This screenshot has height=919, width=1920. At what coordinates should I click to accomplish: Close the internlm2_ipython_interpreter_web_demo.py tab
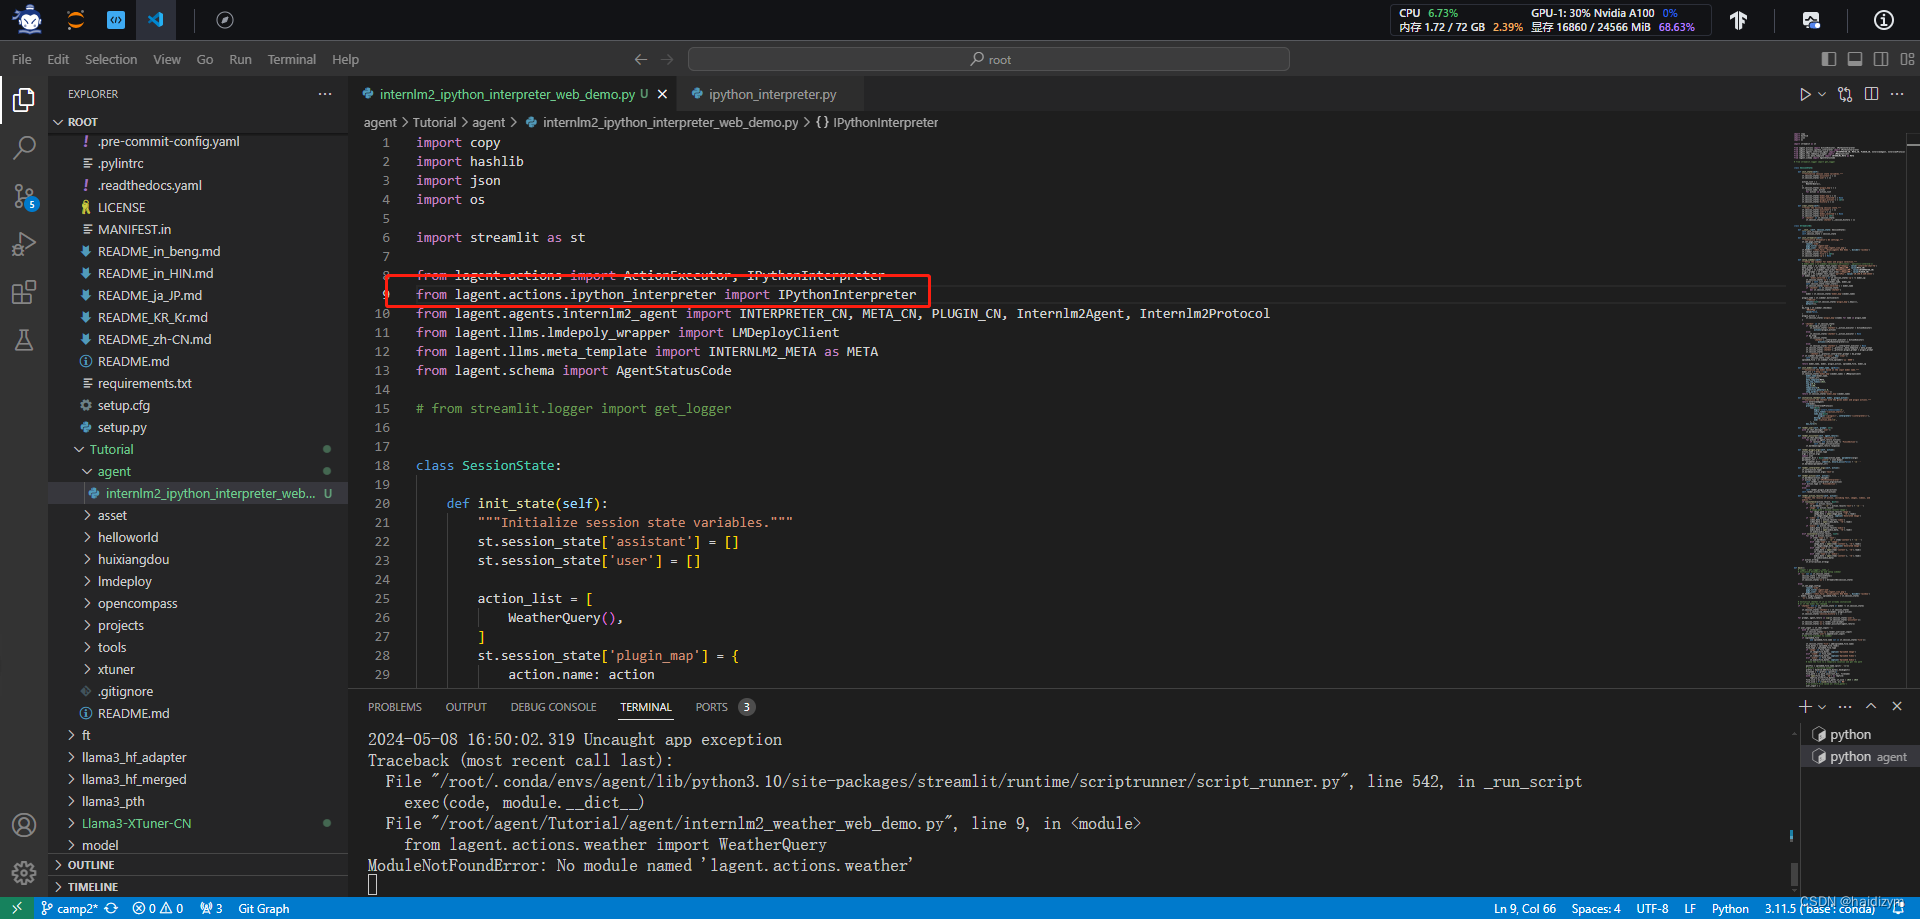[x=662, y=94]
